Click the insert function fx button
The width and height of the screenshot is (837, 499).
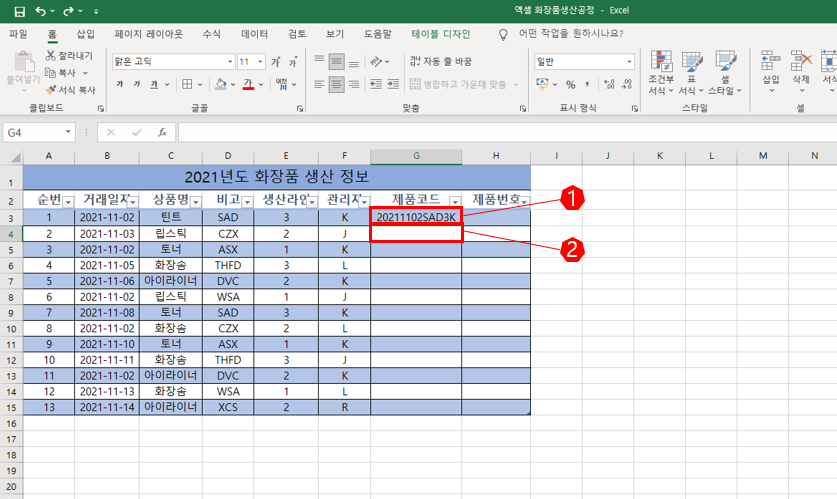point(162,132)
